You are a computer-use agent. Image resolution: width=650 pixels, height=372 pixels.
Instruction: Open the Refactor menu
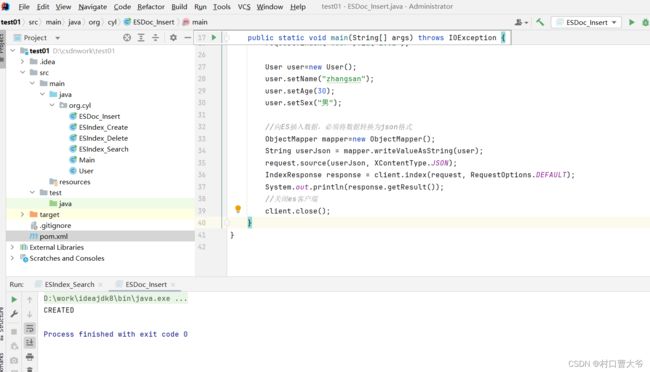point(151,7)
